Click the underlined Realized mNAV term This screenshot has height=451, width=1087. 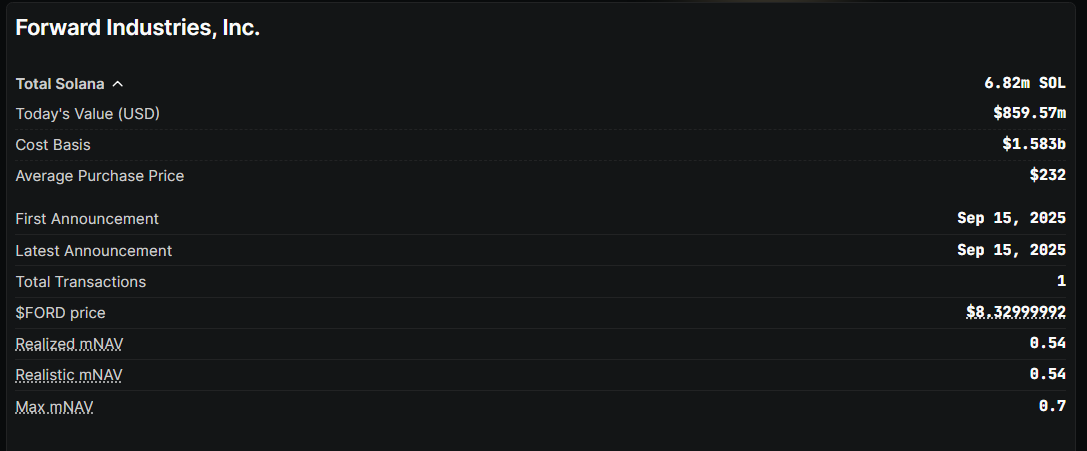[69, 344]
